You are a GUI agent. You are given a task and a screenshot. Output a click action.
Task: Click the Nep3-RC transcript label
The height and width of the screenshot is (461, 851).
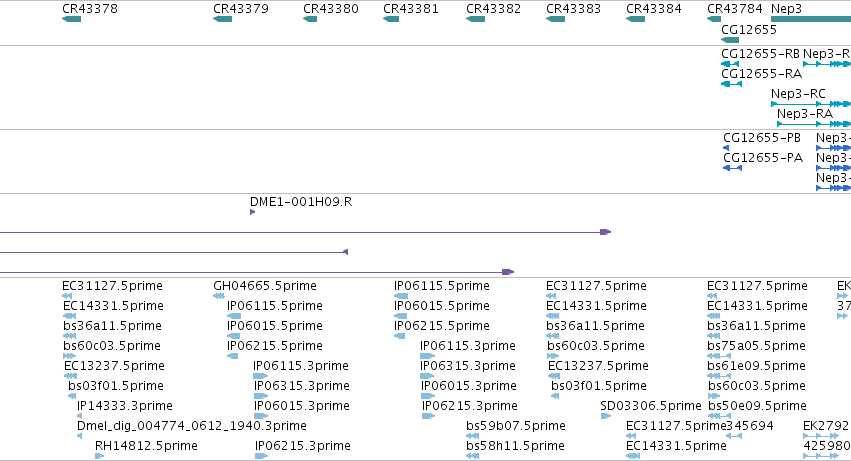[798, 94]
